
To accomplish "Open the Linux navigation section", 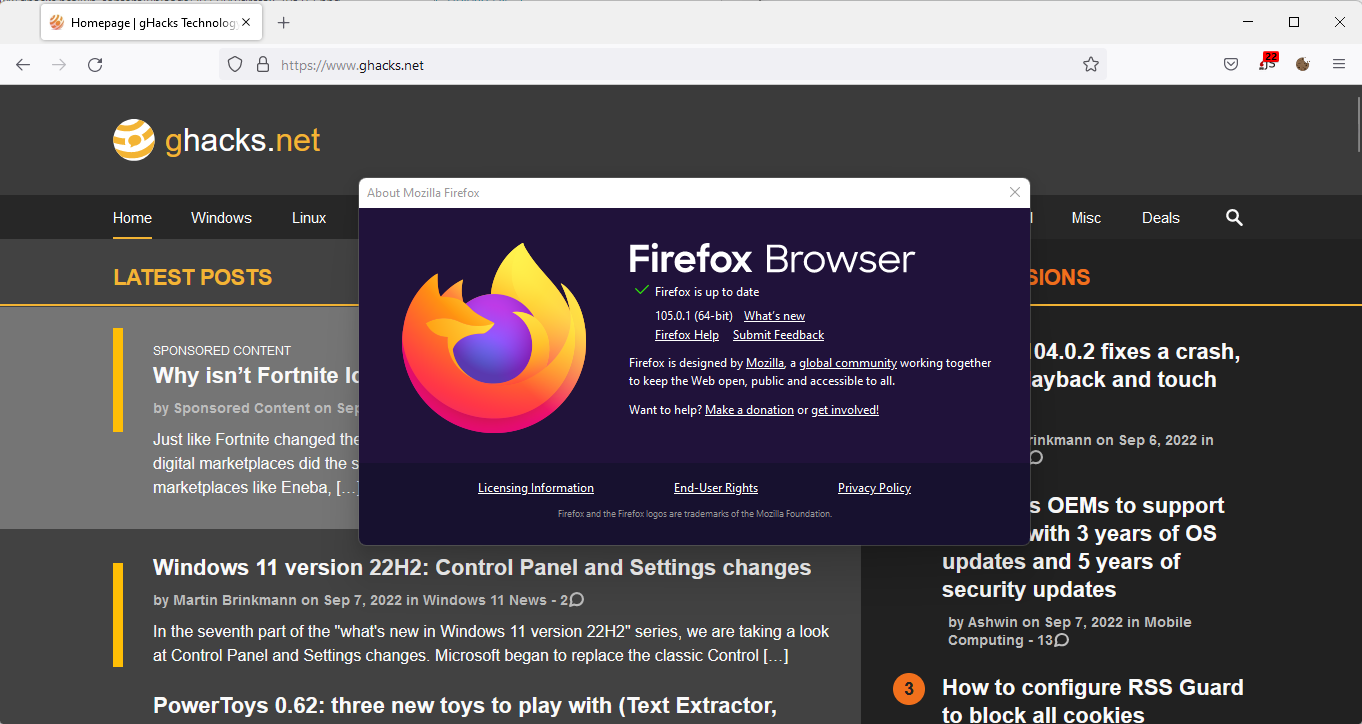I will coord(309,218).
